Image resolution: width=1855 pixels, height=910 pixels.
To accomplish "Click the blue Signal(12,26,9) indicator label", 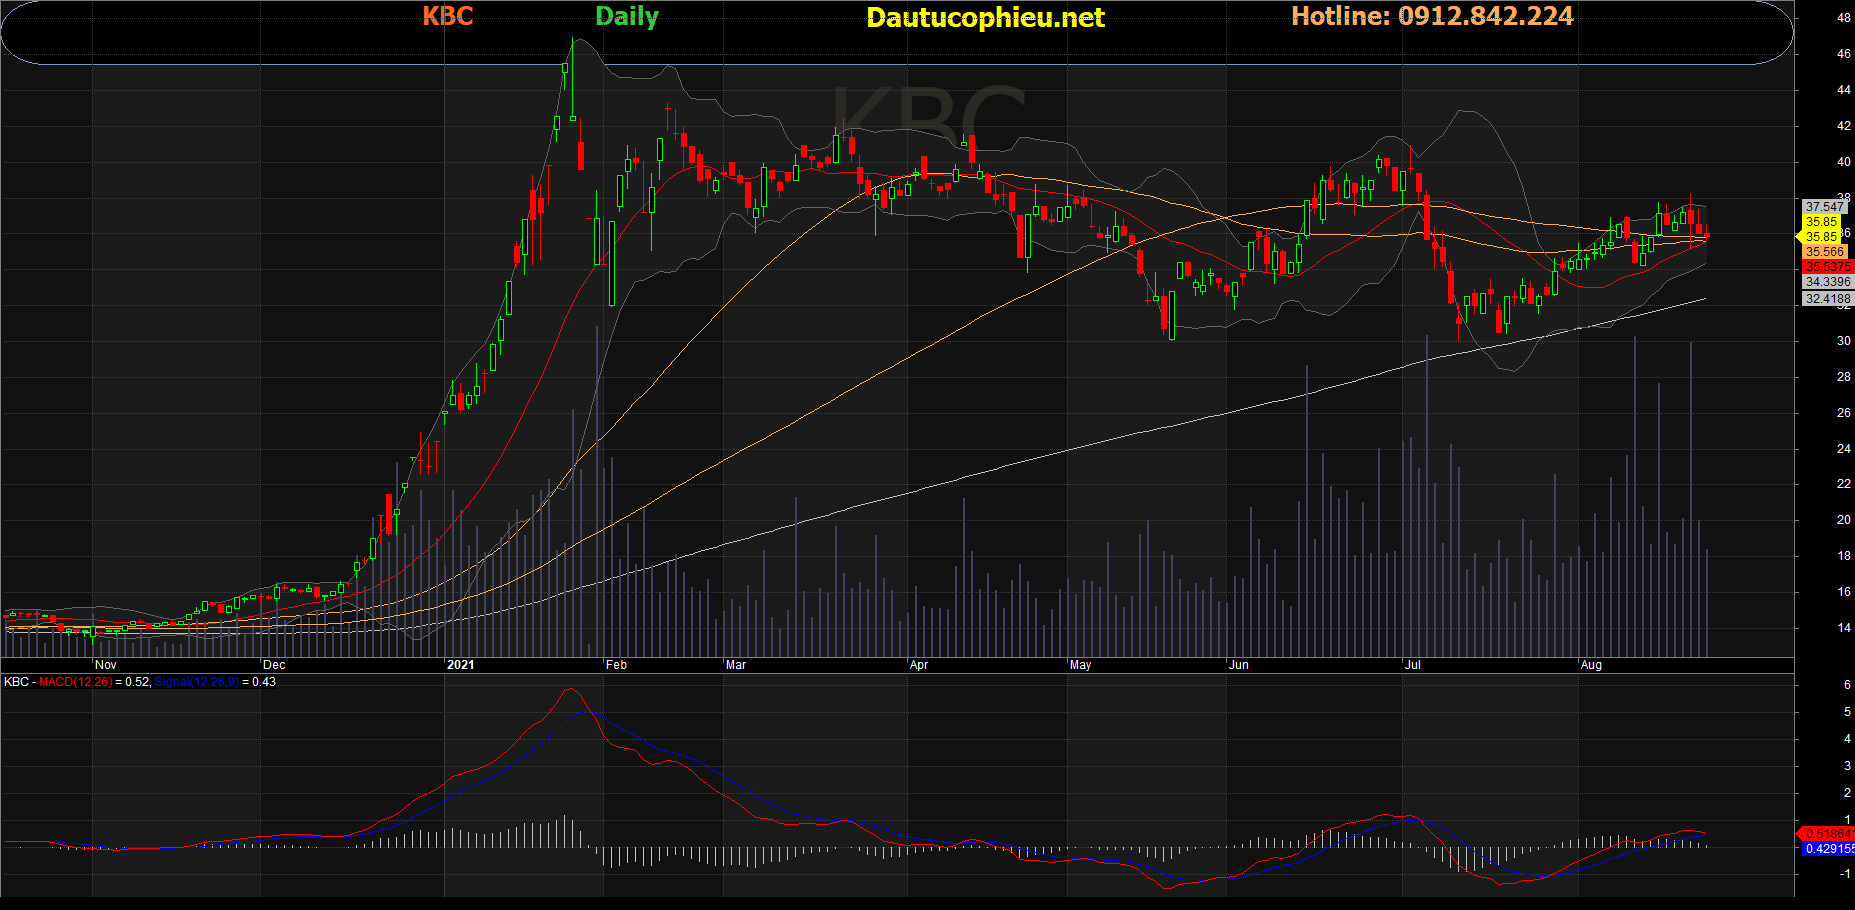I will [196, 682].
